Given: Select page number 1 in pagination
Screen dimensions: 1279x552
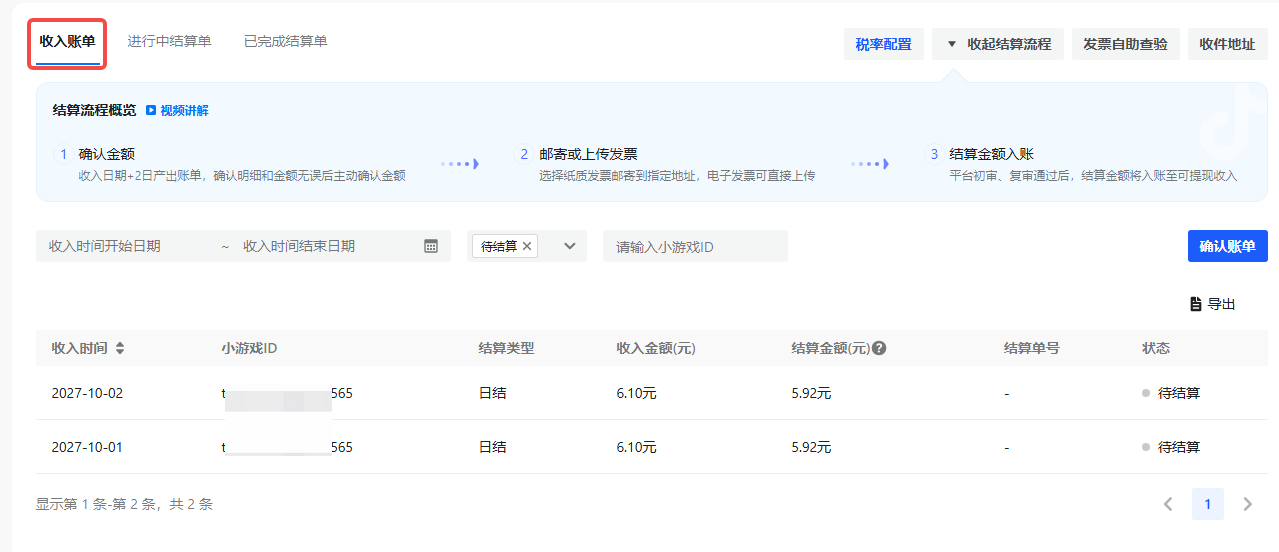Looking at the screenshot, I should click(1207, 504).
